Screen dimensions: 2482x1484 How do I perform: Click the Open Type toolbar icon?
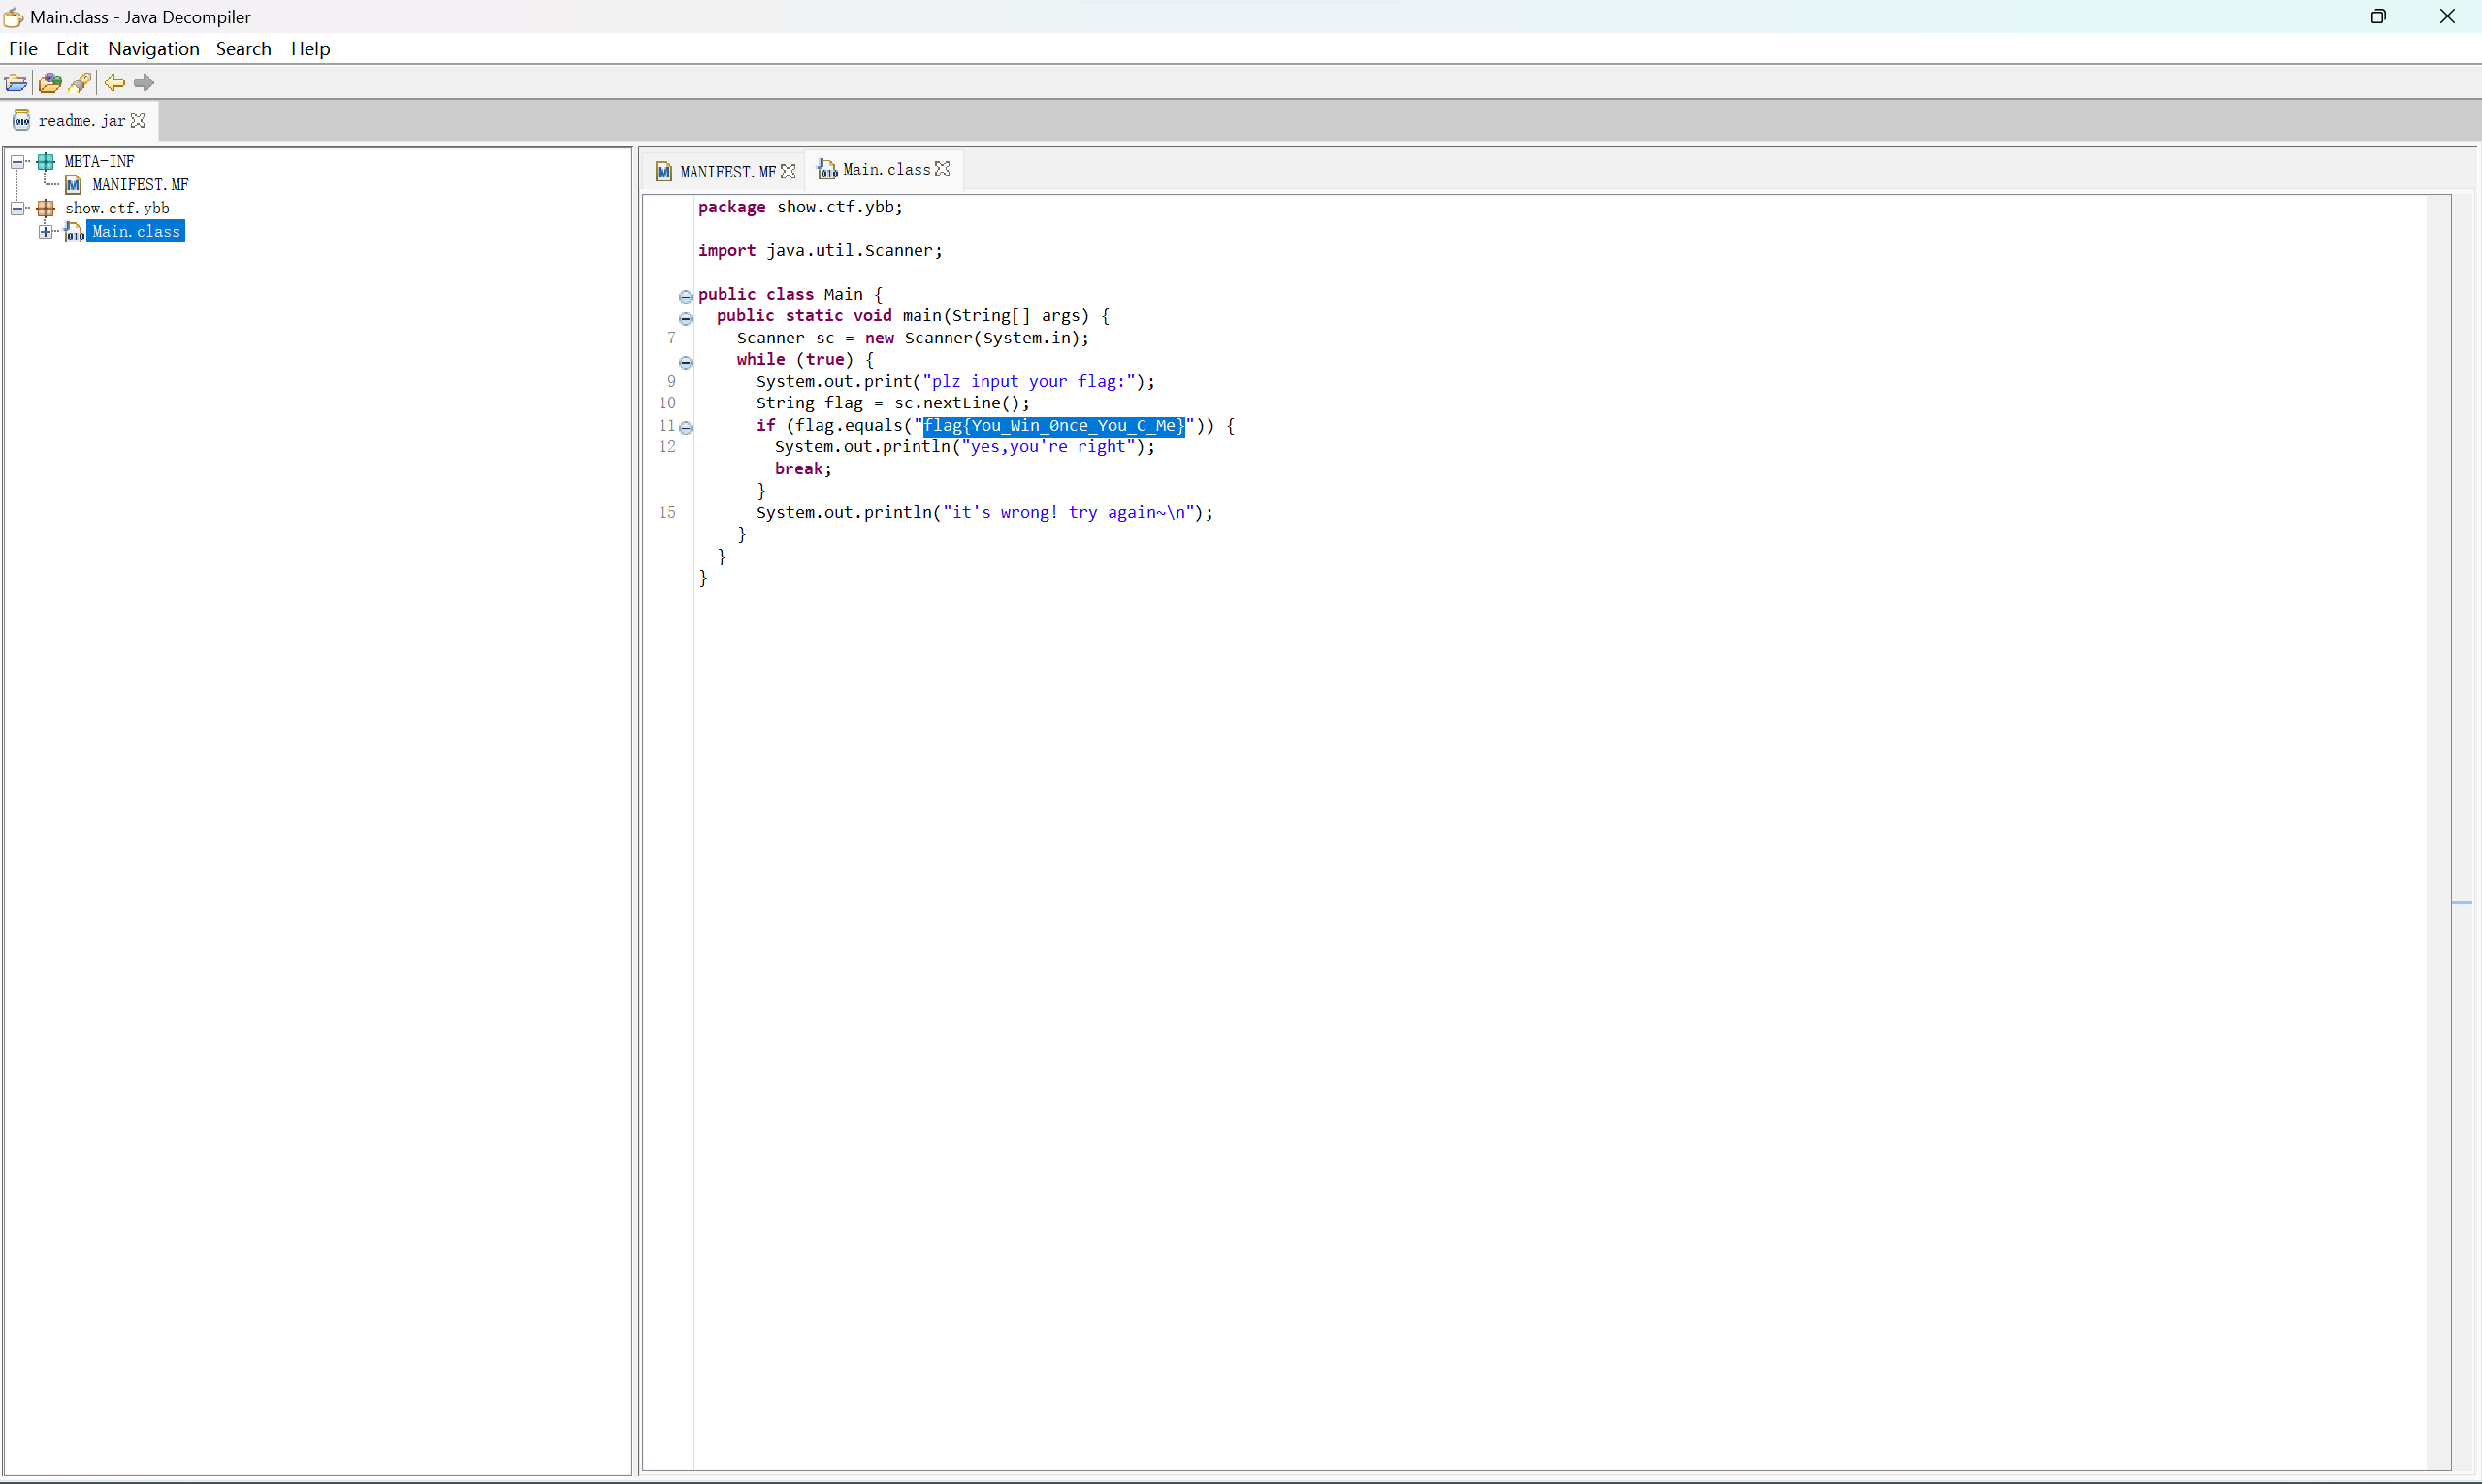(50, 82)
